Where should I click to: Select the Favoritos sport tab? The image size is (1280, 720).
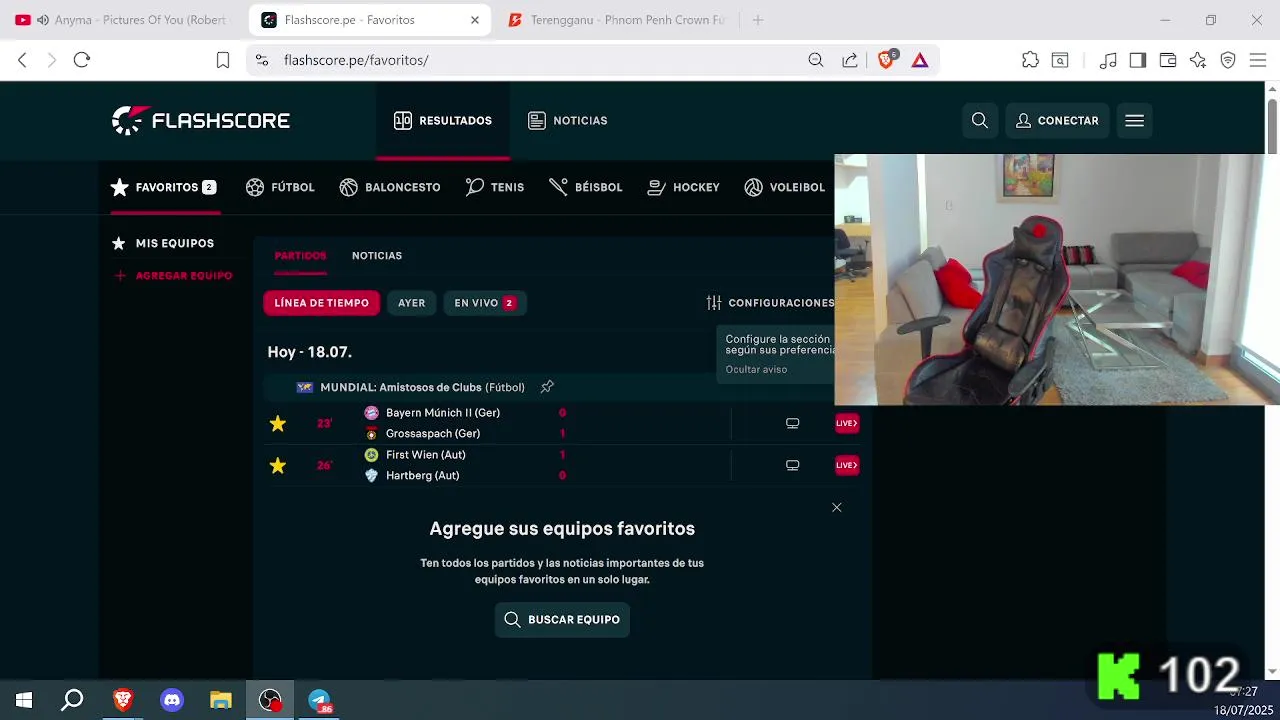pyautogui.click(x=164, y=187)
